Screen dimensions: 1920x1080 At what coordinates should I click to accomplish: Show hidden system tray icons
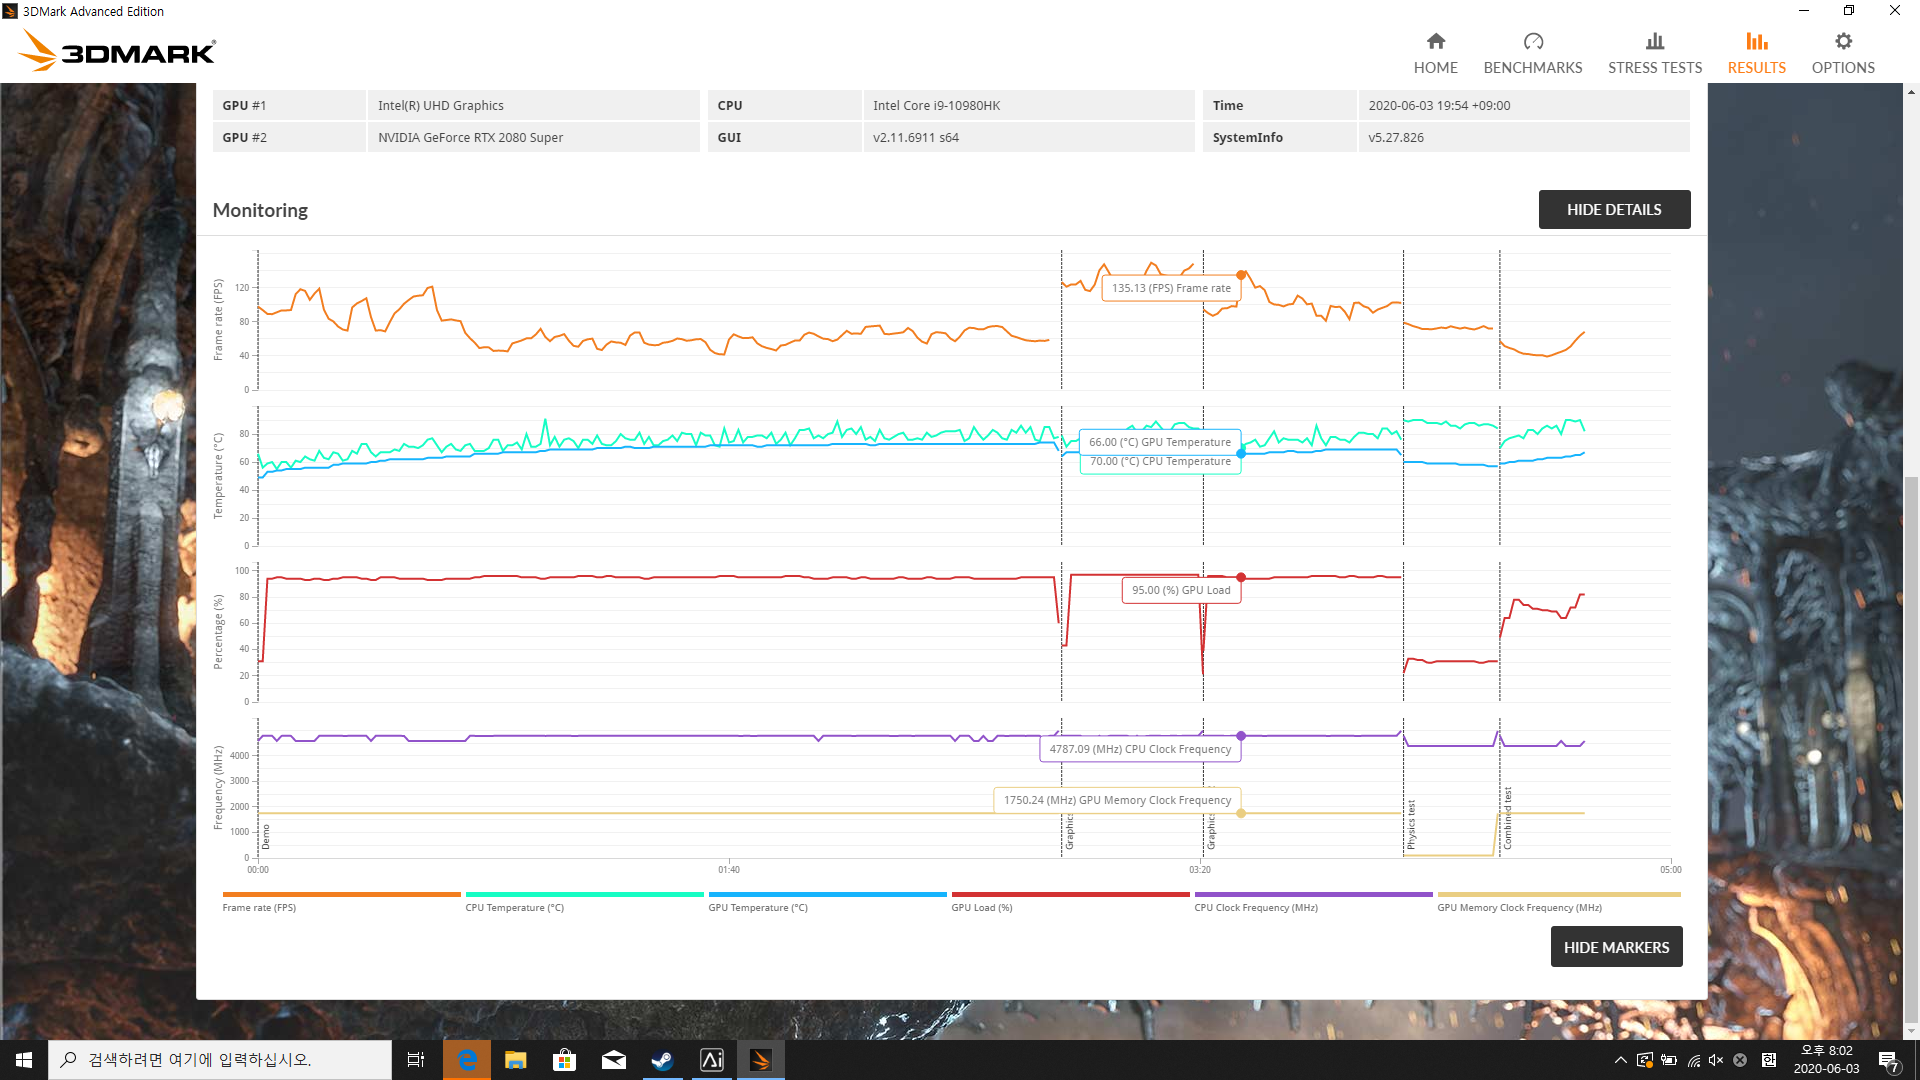(1620, 1060)
